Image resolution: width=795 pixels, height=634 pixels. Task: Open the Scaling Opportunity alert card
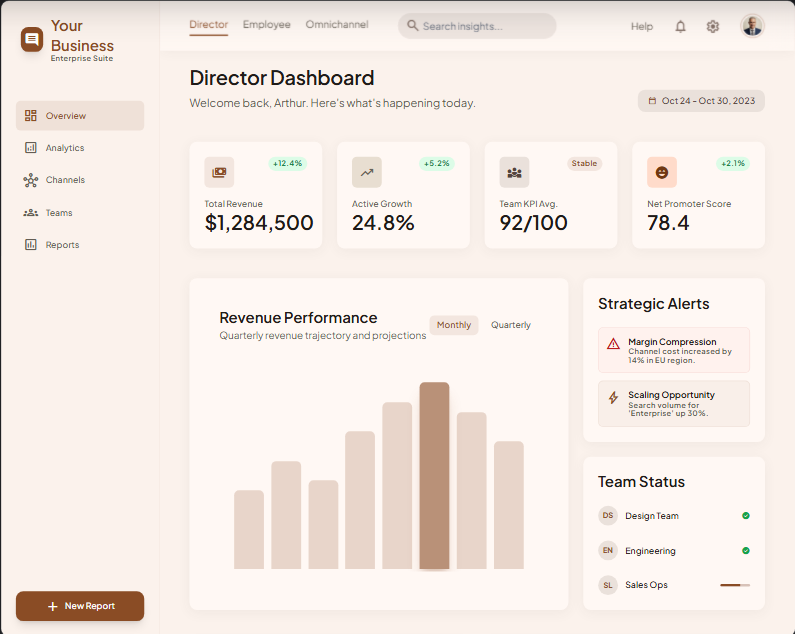(x=674, y=404)
